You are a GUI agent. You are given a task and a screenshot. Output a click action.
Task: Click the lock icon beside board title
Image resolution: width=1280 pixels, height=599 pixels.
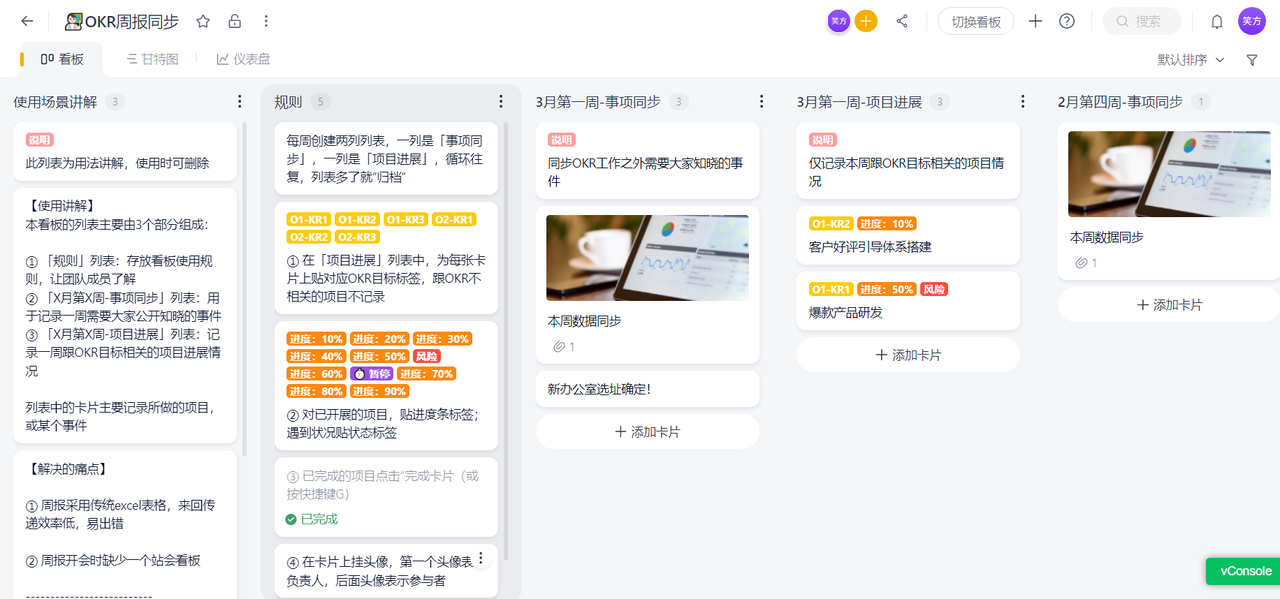coord(234,21)
